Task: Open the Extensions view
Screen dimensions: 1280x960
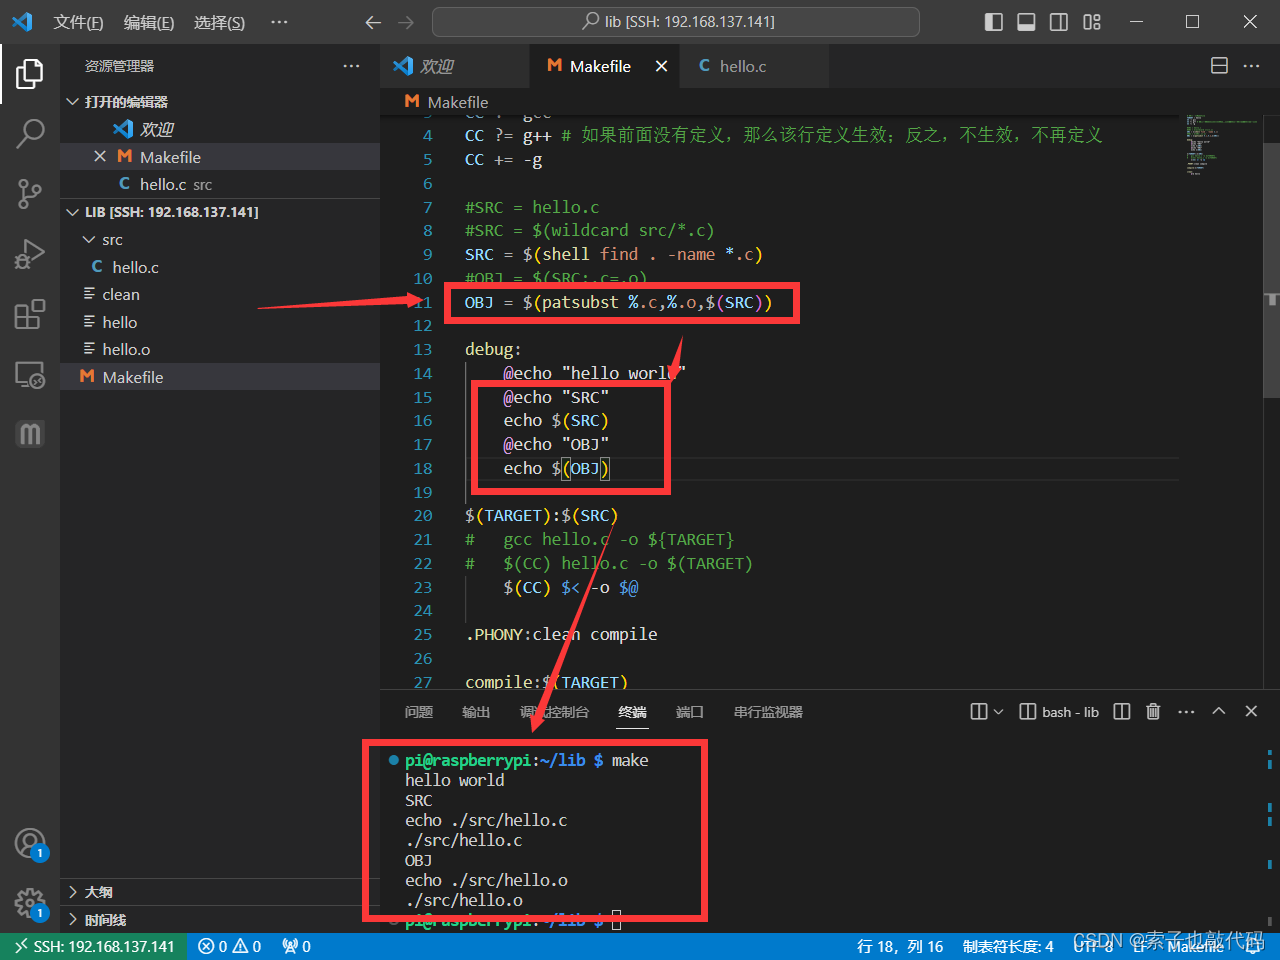Action: click(x=30, y=314)
